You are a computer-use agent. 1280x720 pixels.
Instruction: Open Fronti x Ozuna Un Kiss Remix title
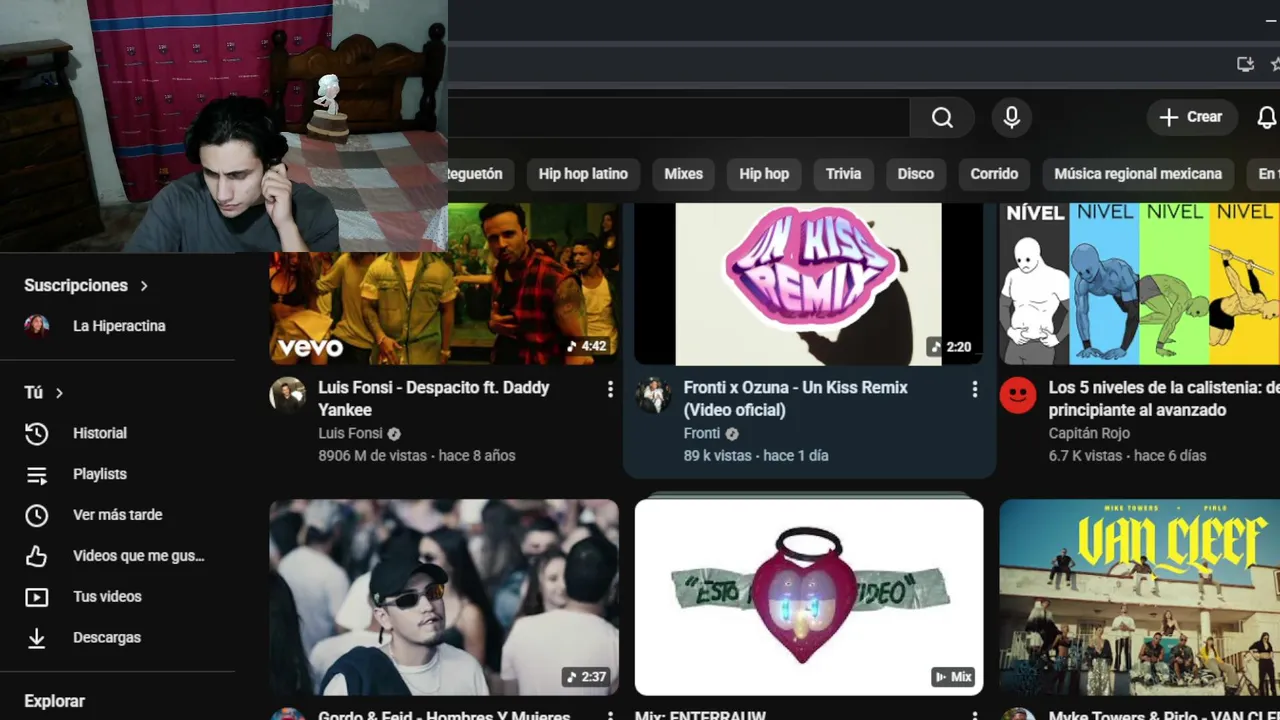[x=796, y=398]
